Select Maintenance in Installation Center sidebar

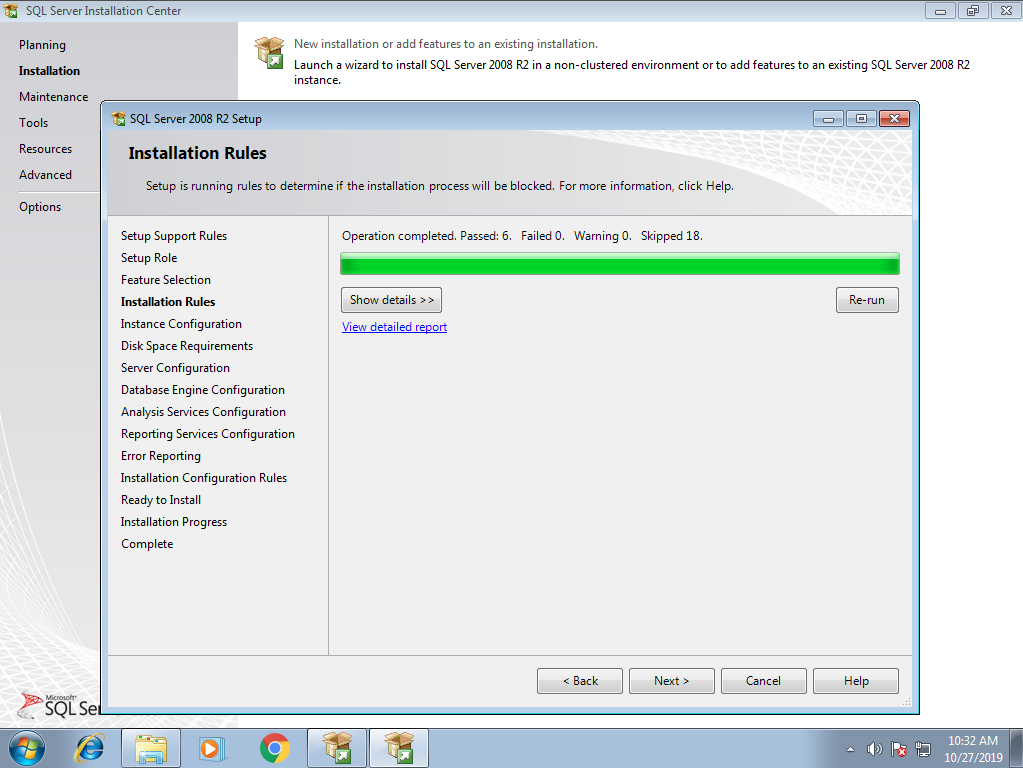[x=53, y=97]
